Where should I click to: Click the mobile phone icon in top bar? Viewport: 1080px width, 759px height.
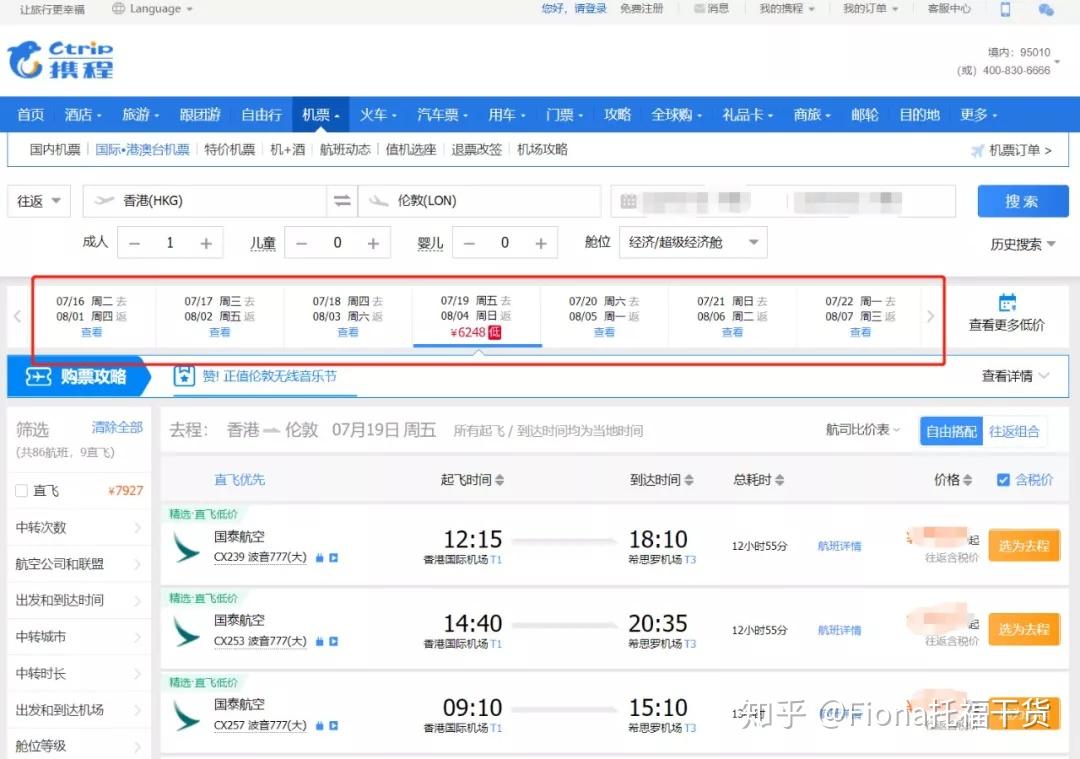(1005, 9)
